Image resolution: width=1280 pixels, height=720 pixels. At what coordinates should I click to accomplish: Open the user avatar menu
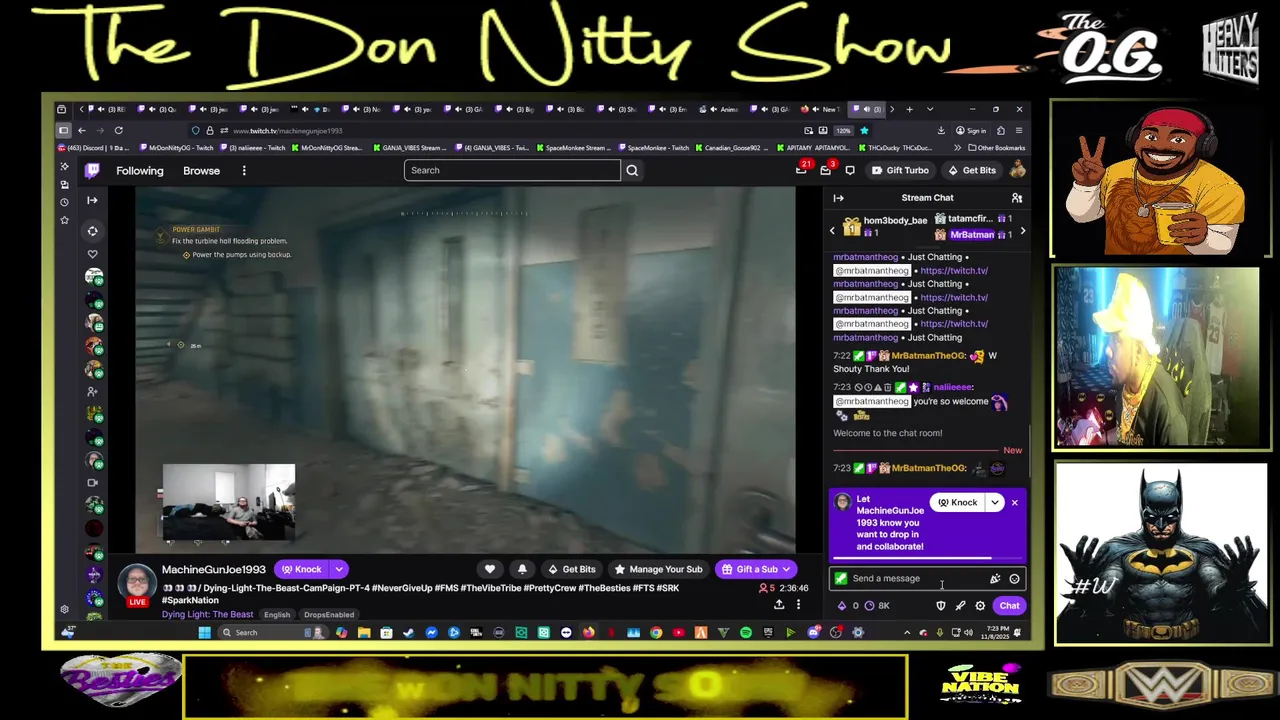coord(1016,170)
